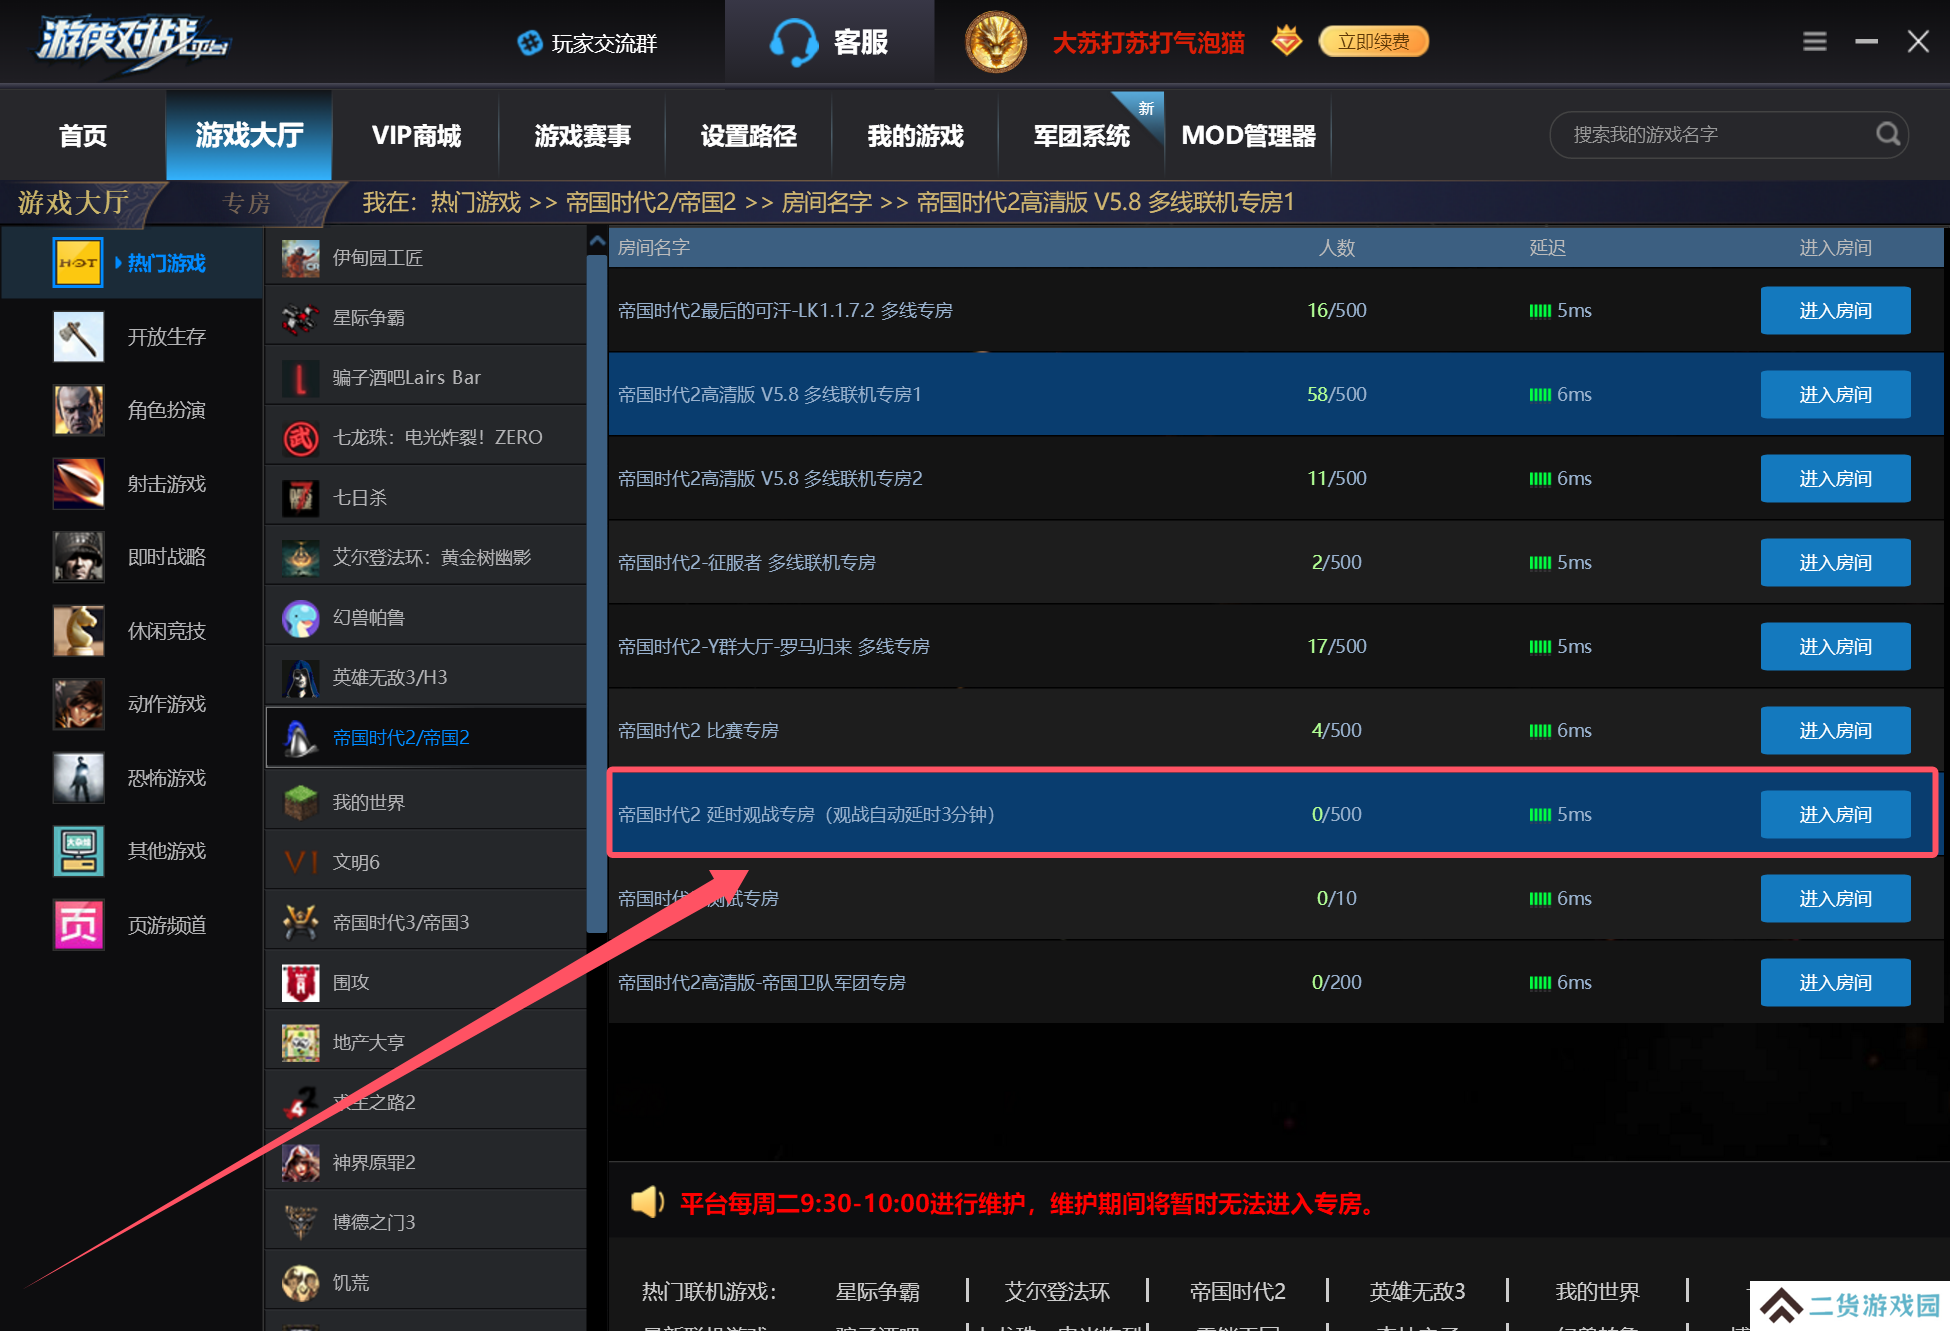Select the 热门游戏 HOT category icon
Screen dimensions: 1950x1331
[x=78, y=263]
